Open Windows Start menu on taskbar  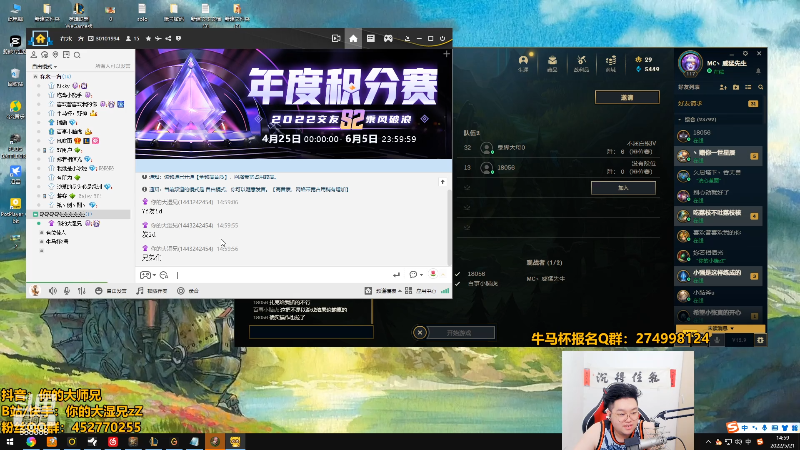(x=10, y=441)
